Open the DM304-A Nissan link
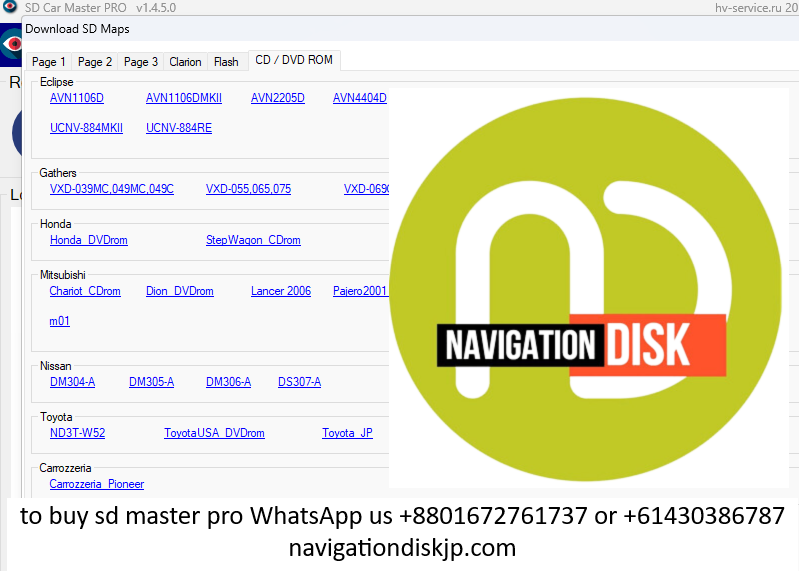Image resolution: width=799 pixels, height=571 pixels. coord(72,382)
